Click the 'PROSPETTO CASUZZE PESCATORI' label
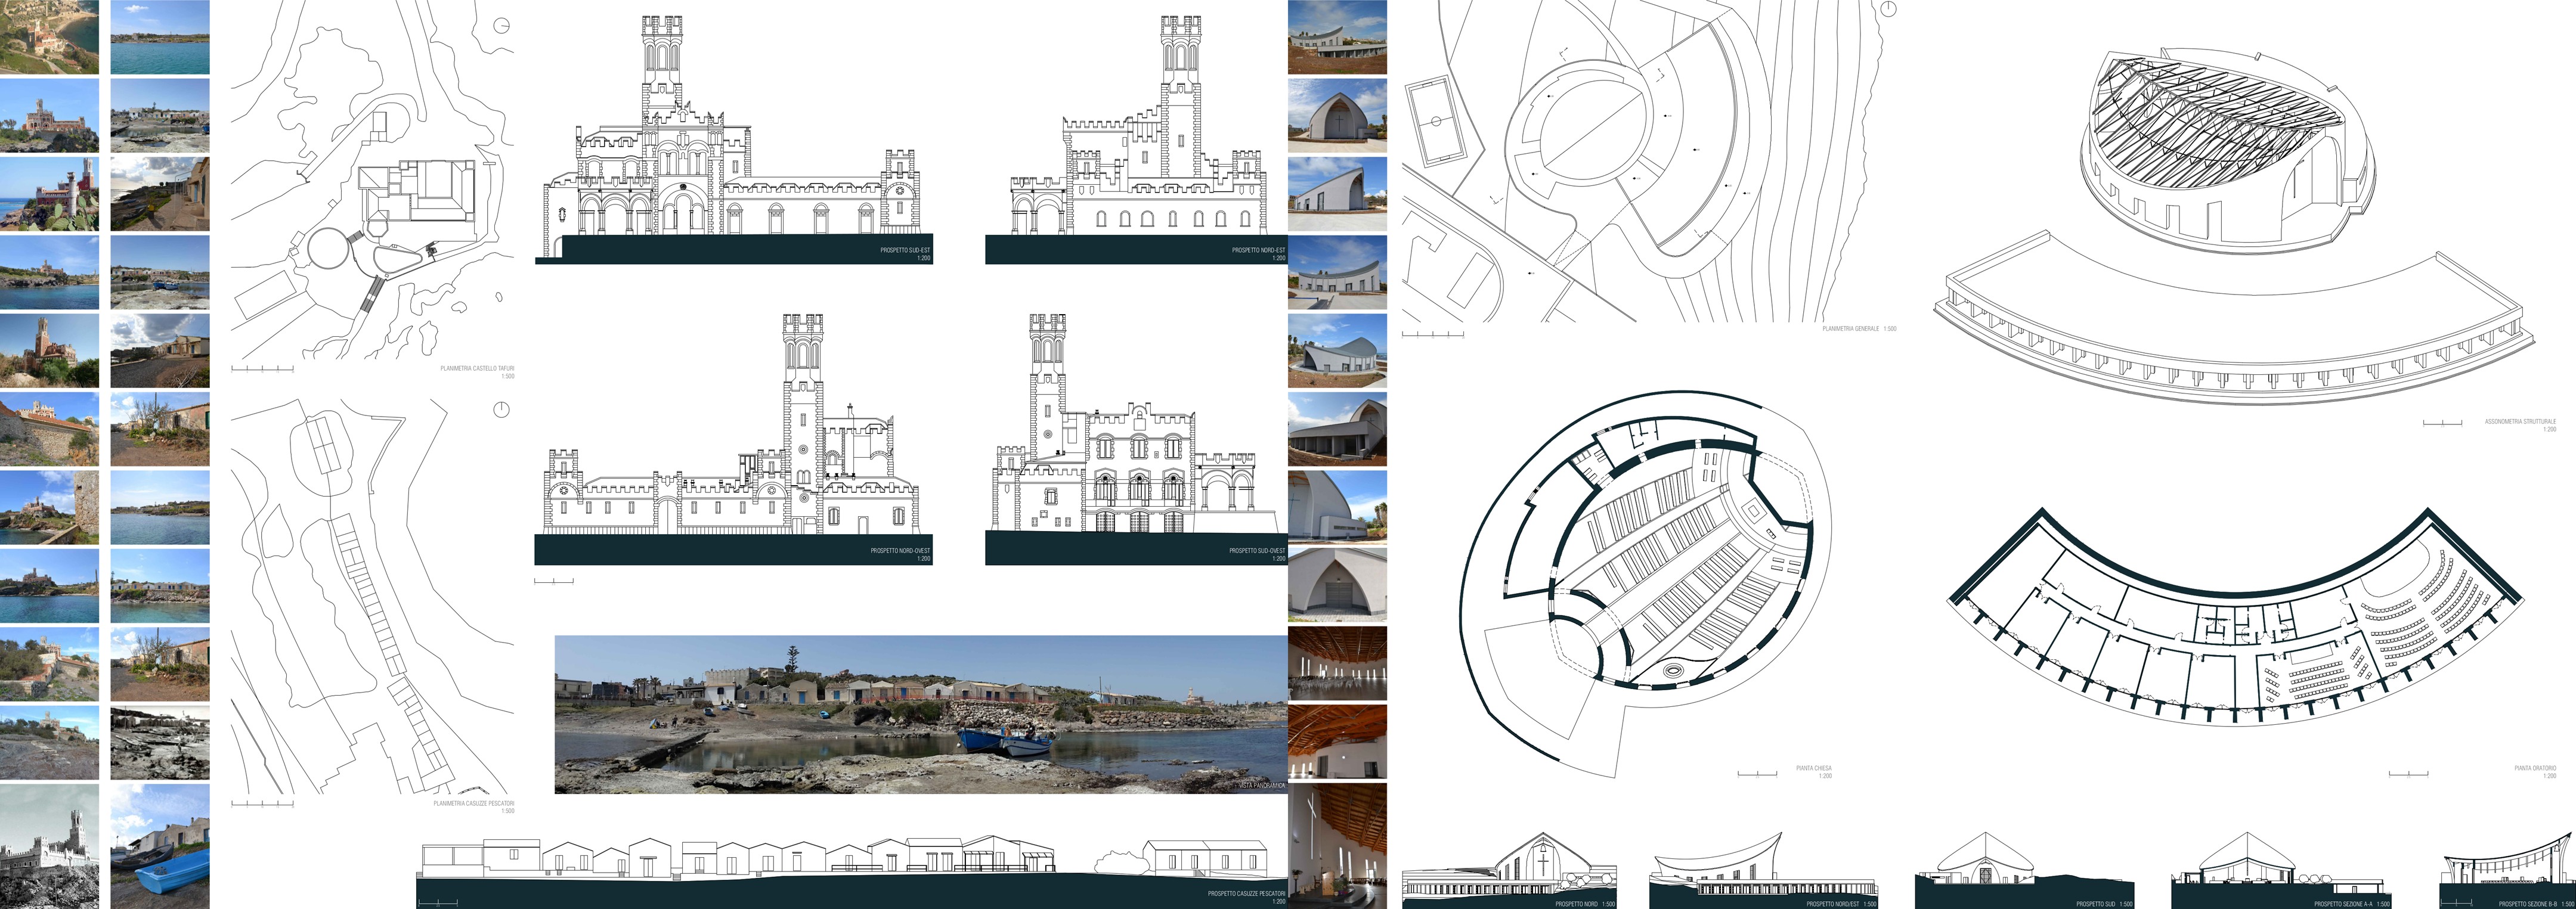Screen dimensions: 2576x909 point(1246,894)
